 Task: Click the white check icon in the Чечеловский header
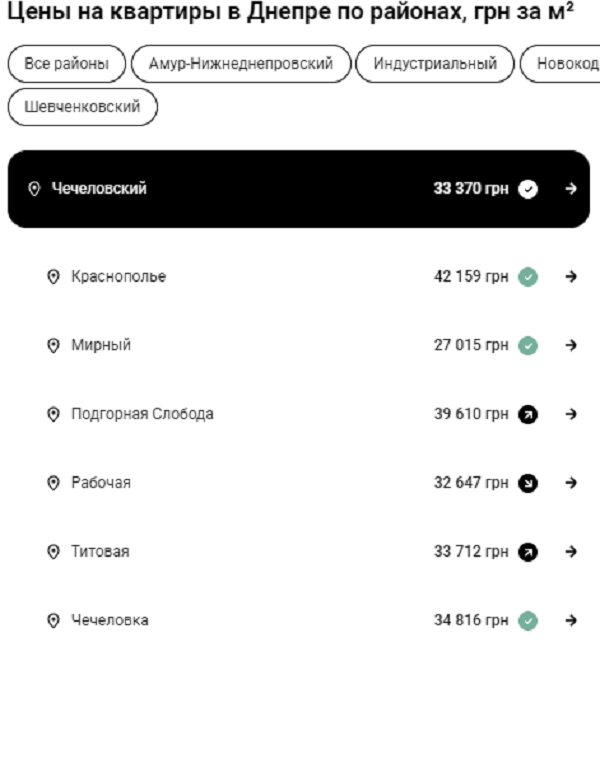[x=528, y=189]
